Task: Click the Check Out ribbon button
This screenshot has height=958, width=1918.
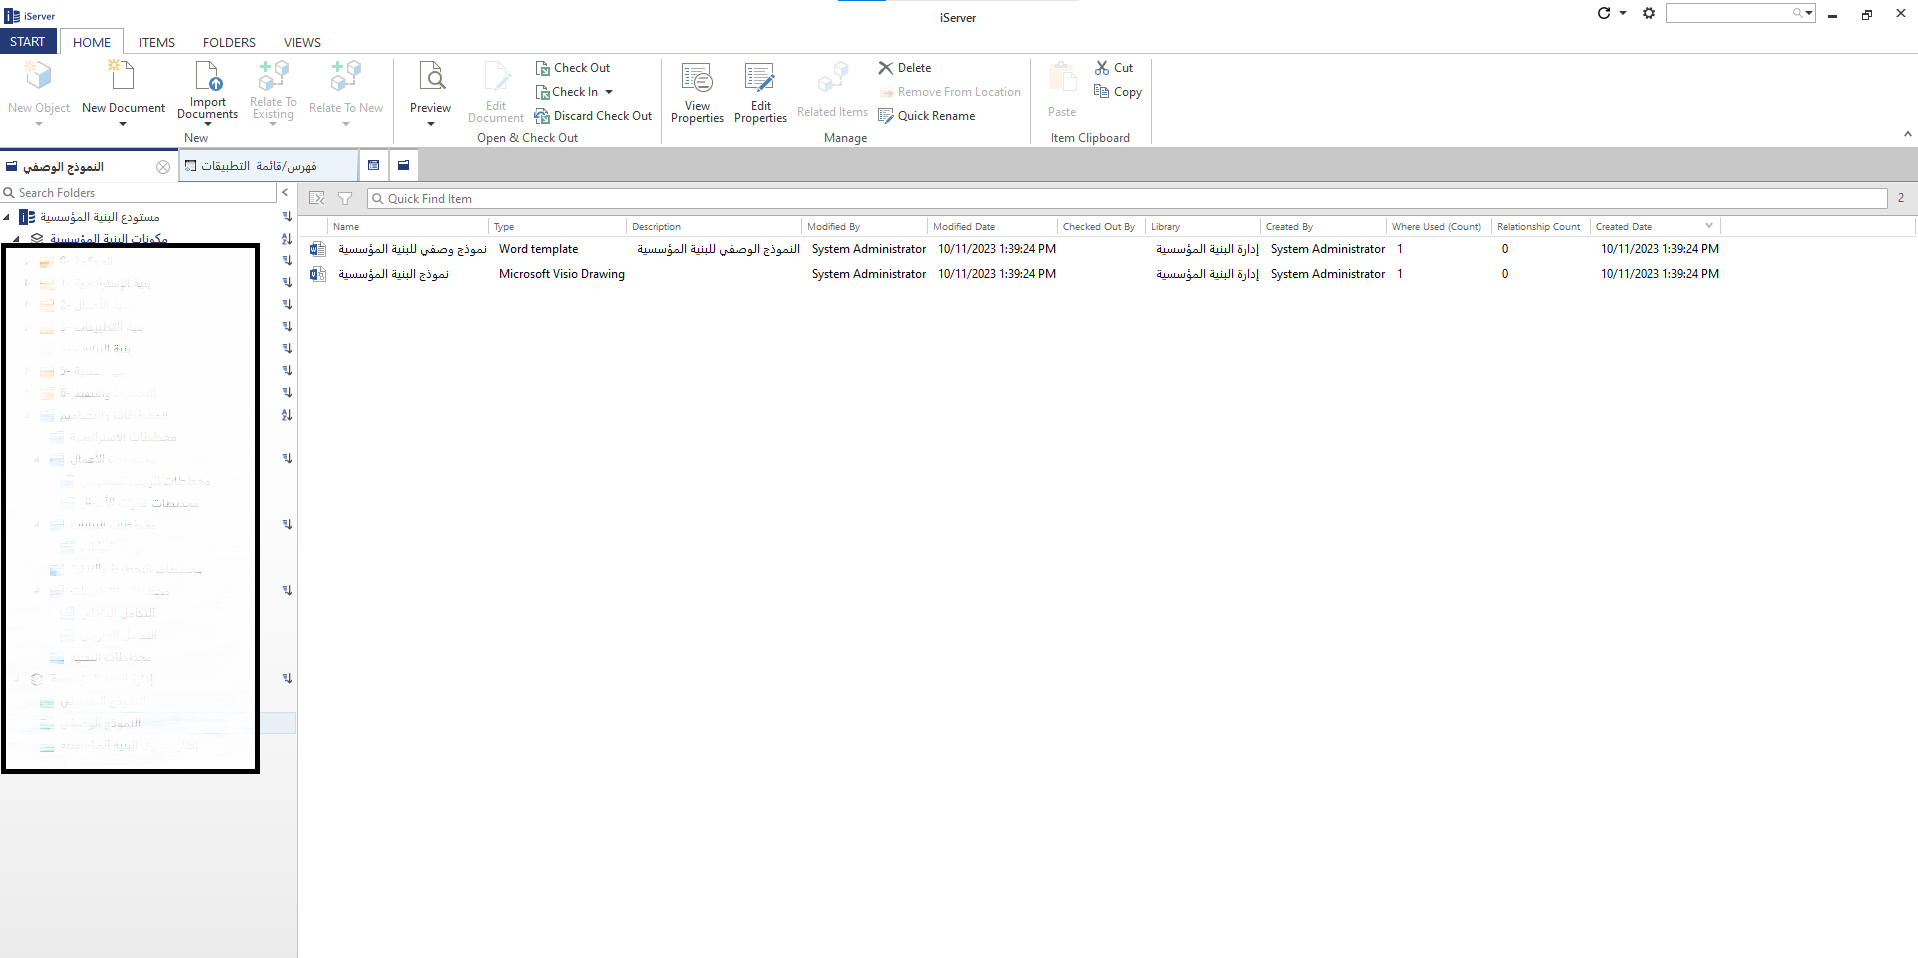Action: coord(573,68)
